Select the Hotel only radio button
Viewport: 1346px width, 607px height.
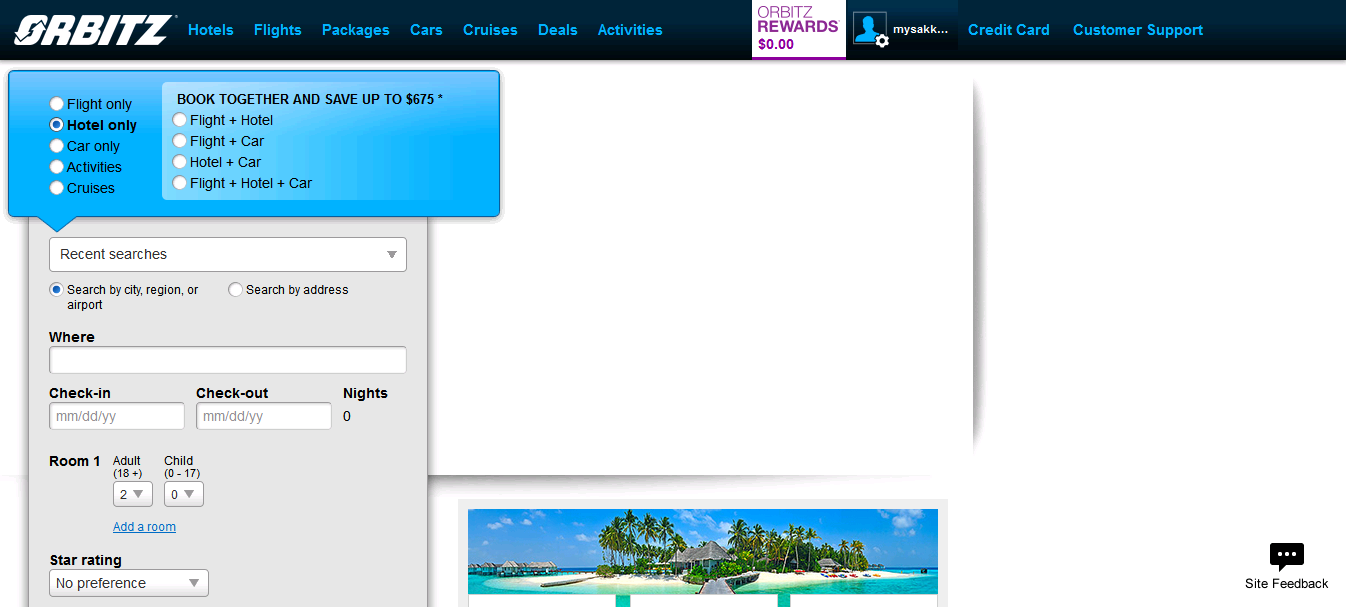pos(57,125)
